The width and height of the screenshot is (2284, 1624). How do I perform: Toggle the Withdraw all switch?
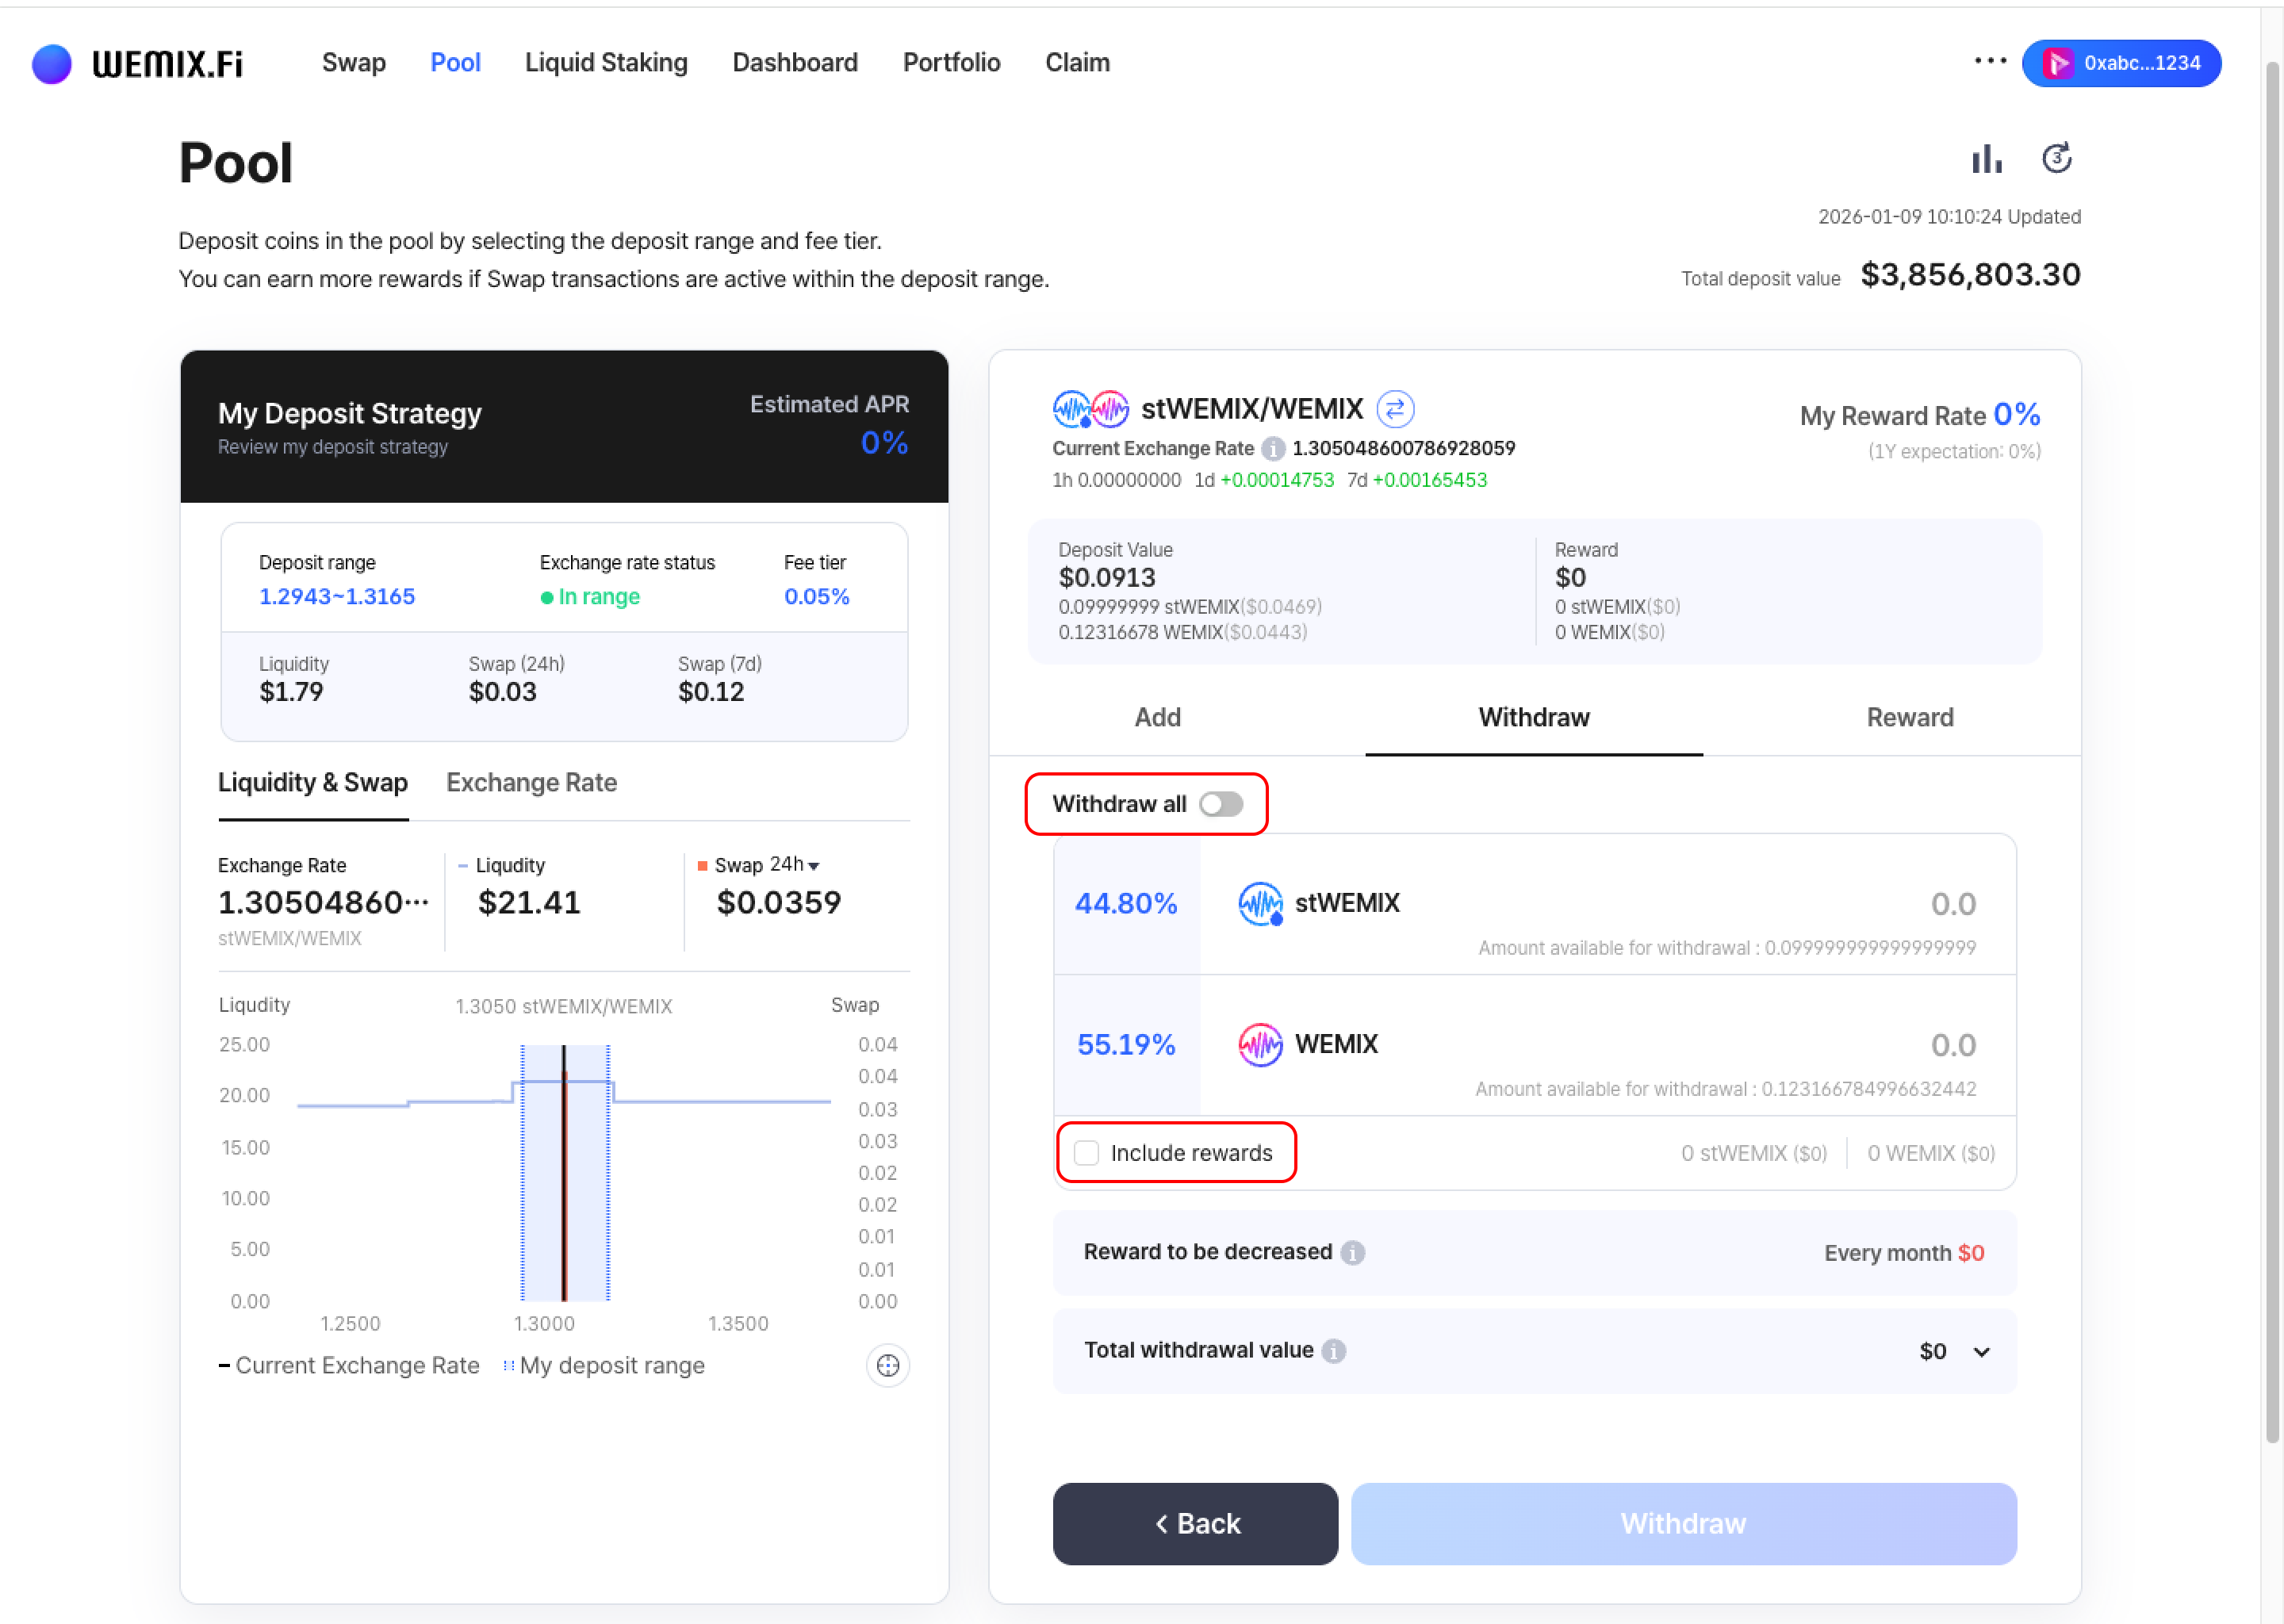click(1221, 804)
